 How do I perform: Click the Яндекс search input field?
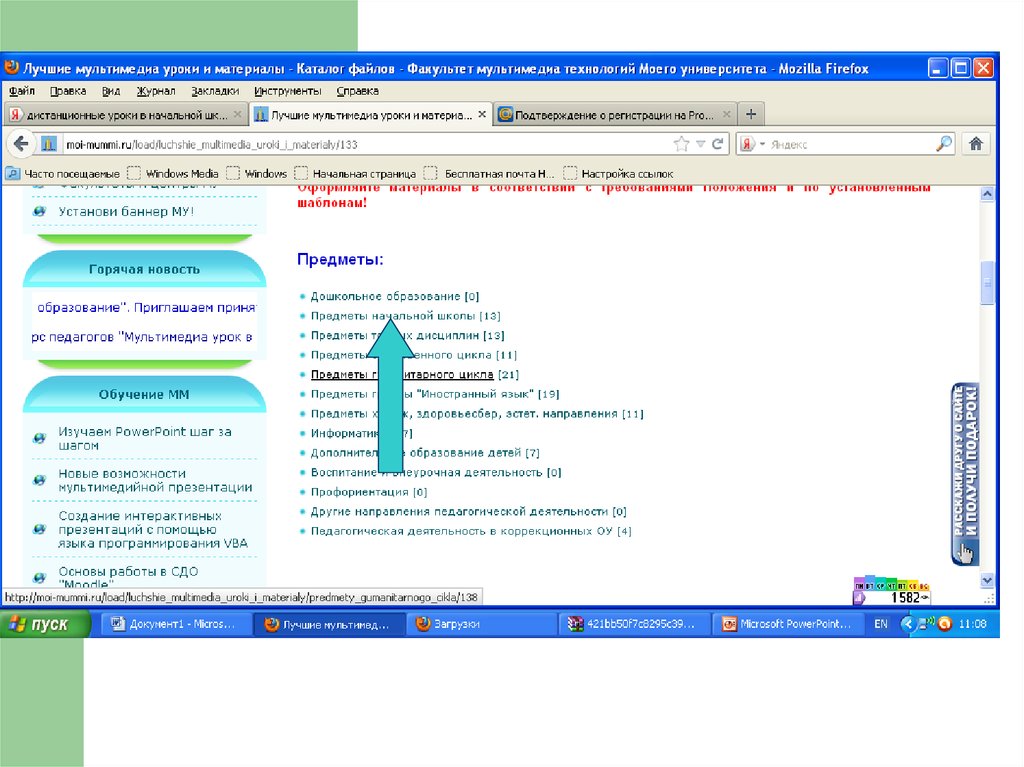(x=850, y=144)
